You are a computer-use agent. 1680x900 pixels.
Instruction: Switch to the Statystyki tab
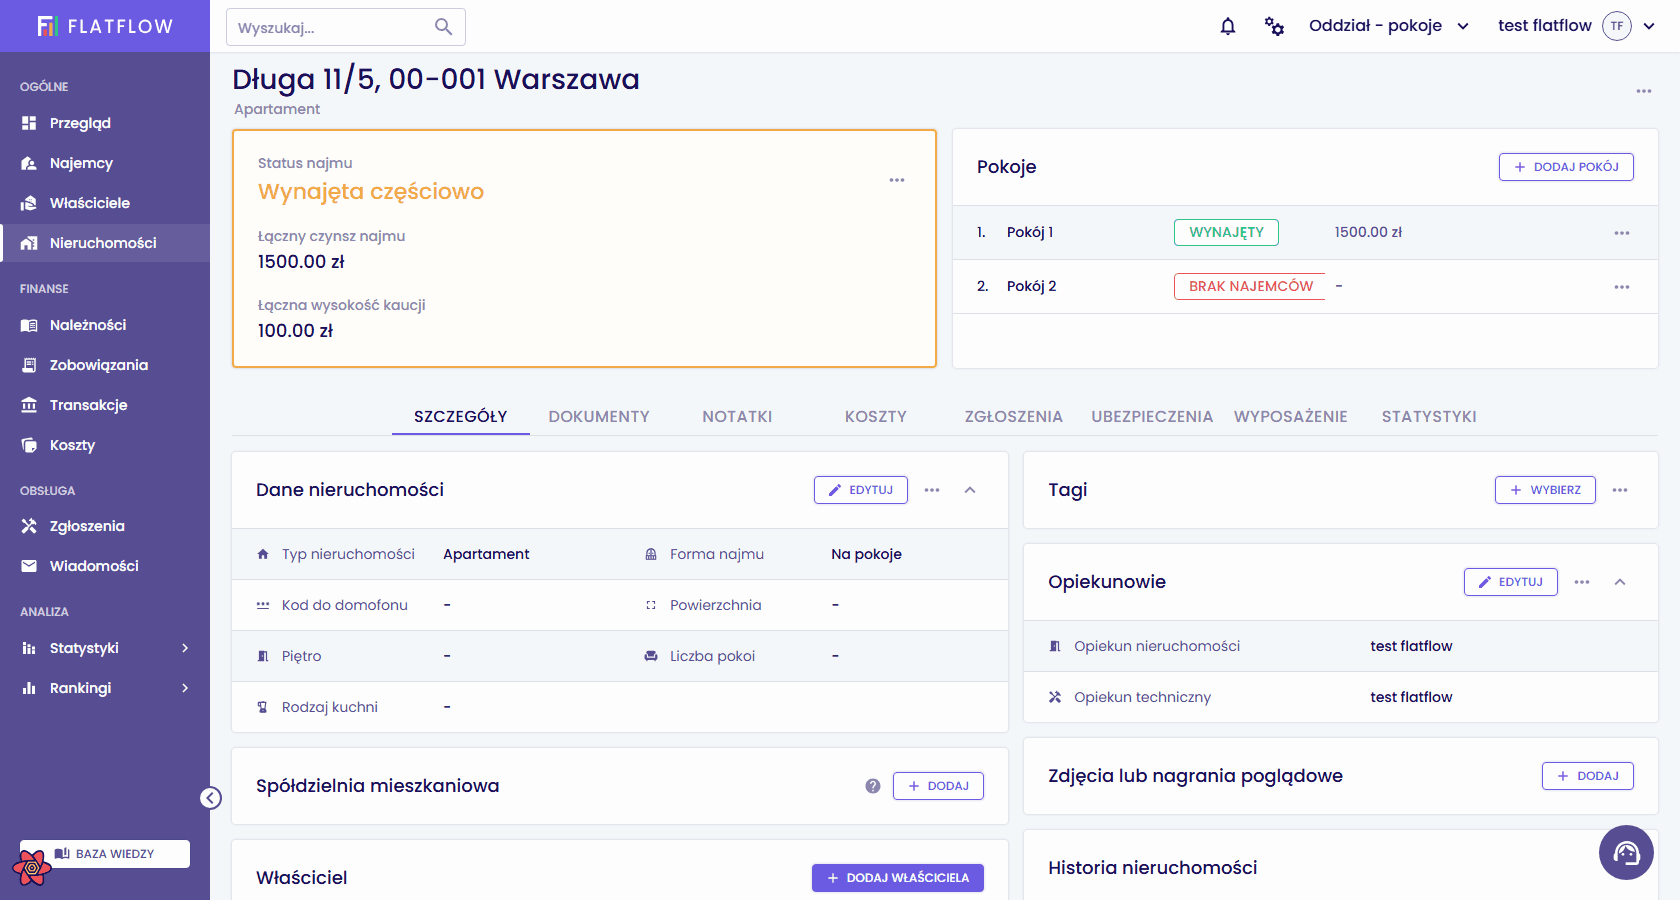[1429, 417]
